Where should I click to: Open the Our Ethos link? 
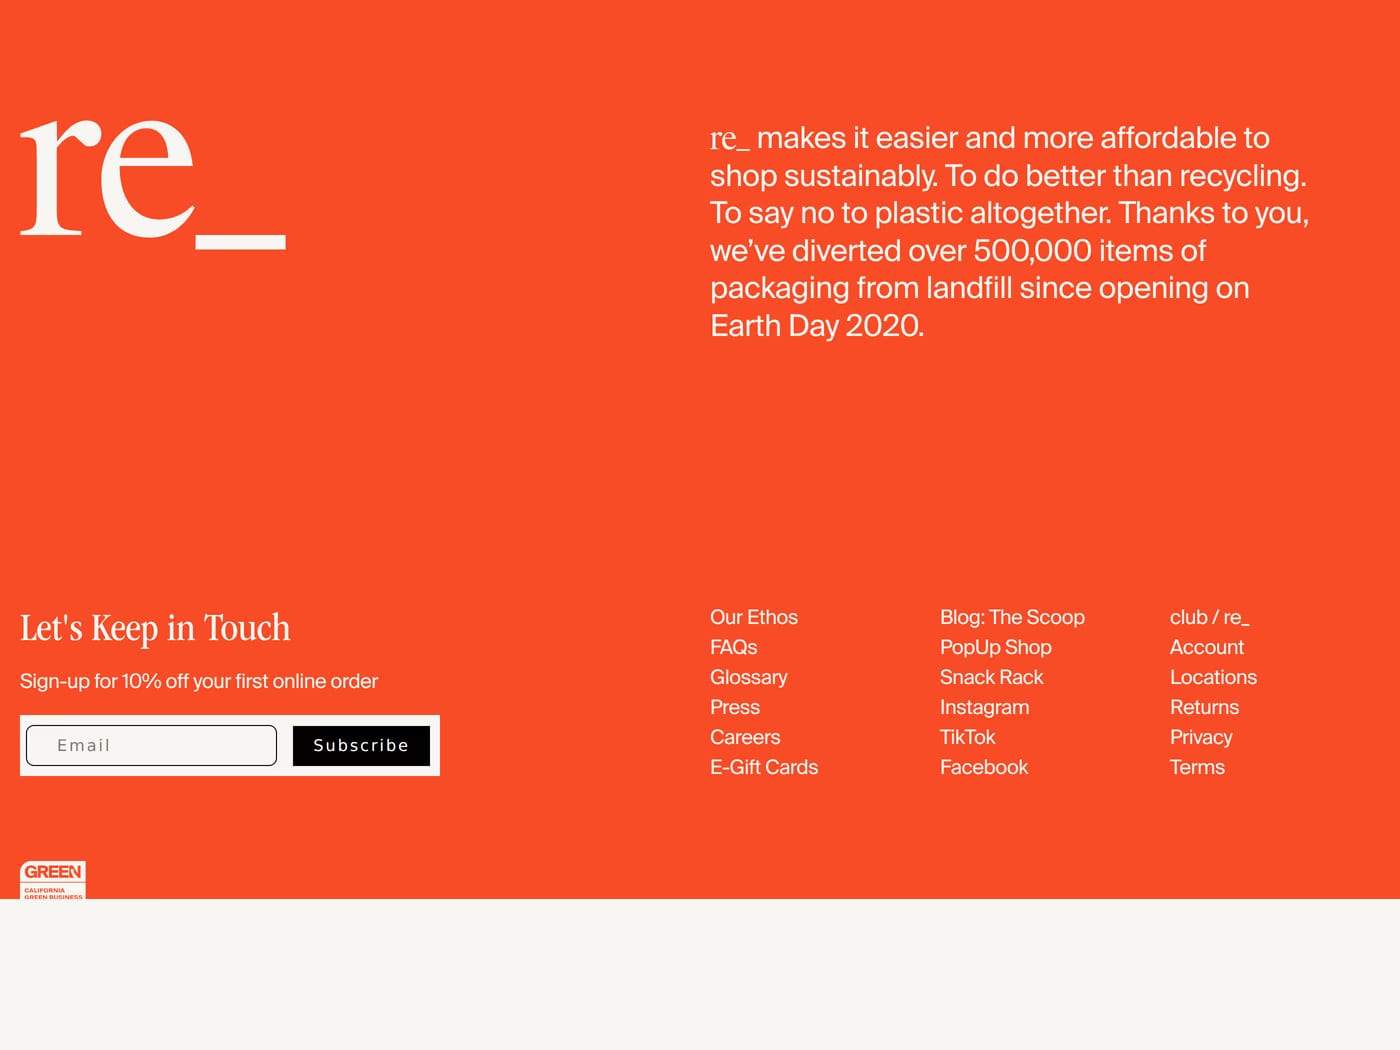click(754, 617)
